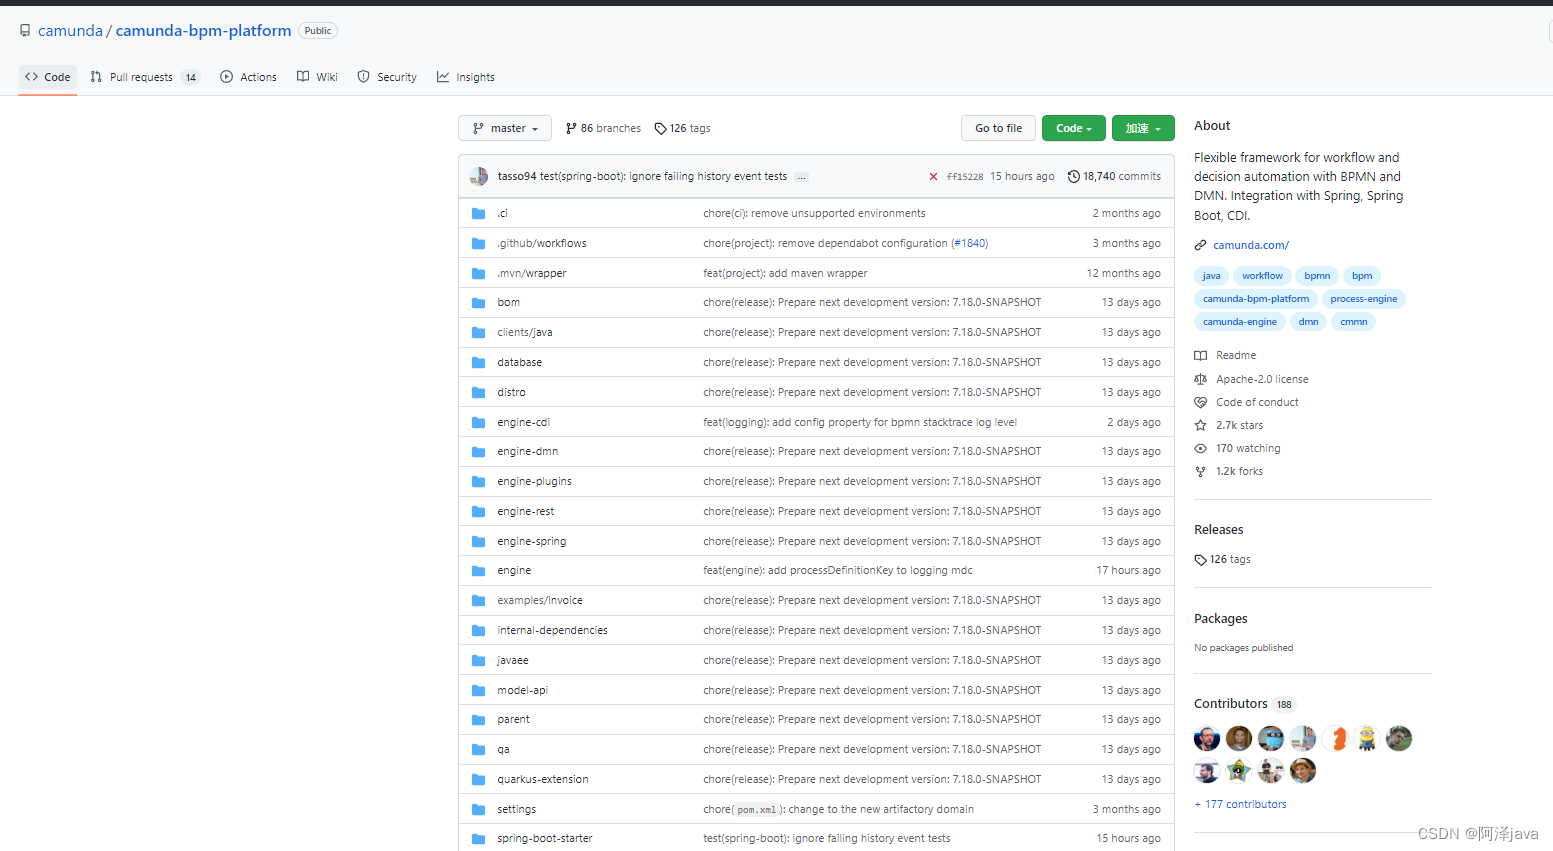
Task: Click the quarkus-extension folder icon
Action: pos(478,779)
